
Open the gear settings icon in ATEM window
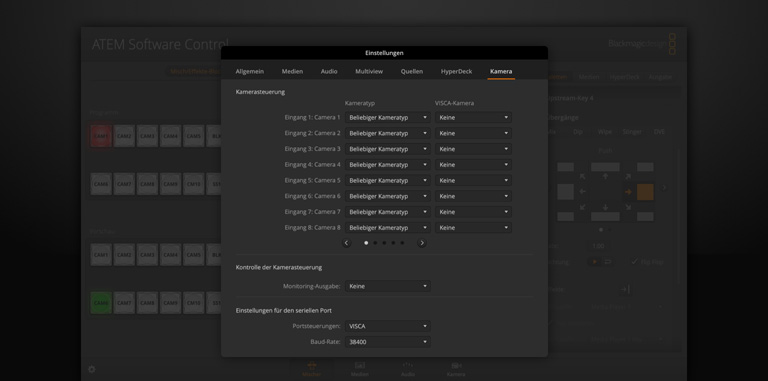tap(92, 369)
